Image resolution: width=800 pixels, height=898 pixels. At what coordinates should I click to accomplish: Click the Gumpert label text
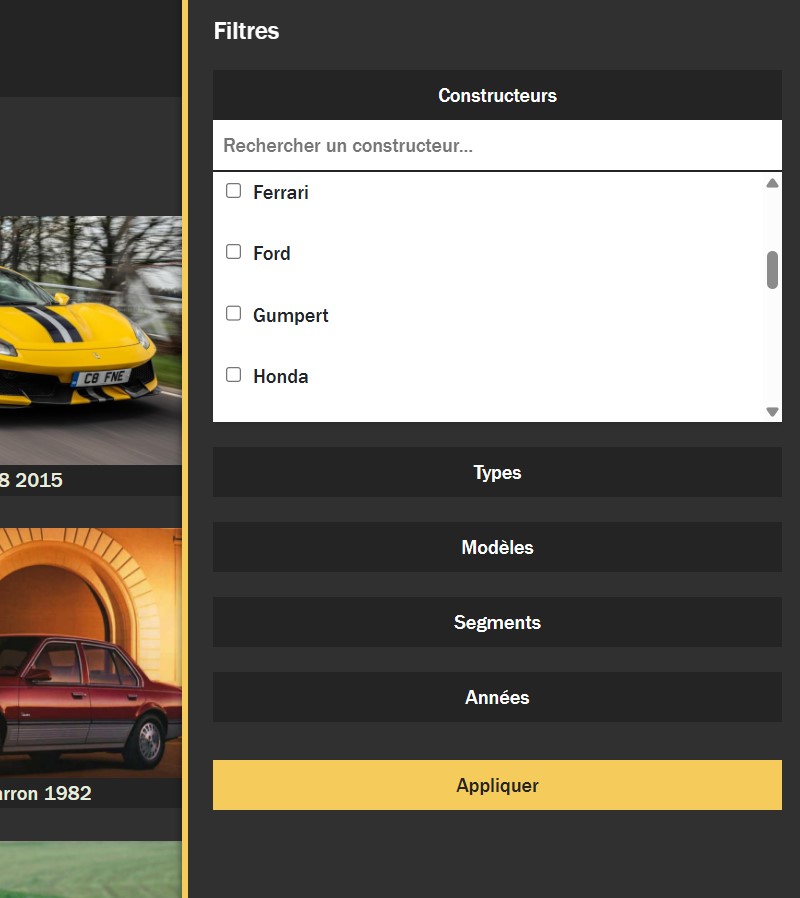[290, 316]
